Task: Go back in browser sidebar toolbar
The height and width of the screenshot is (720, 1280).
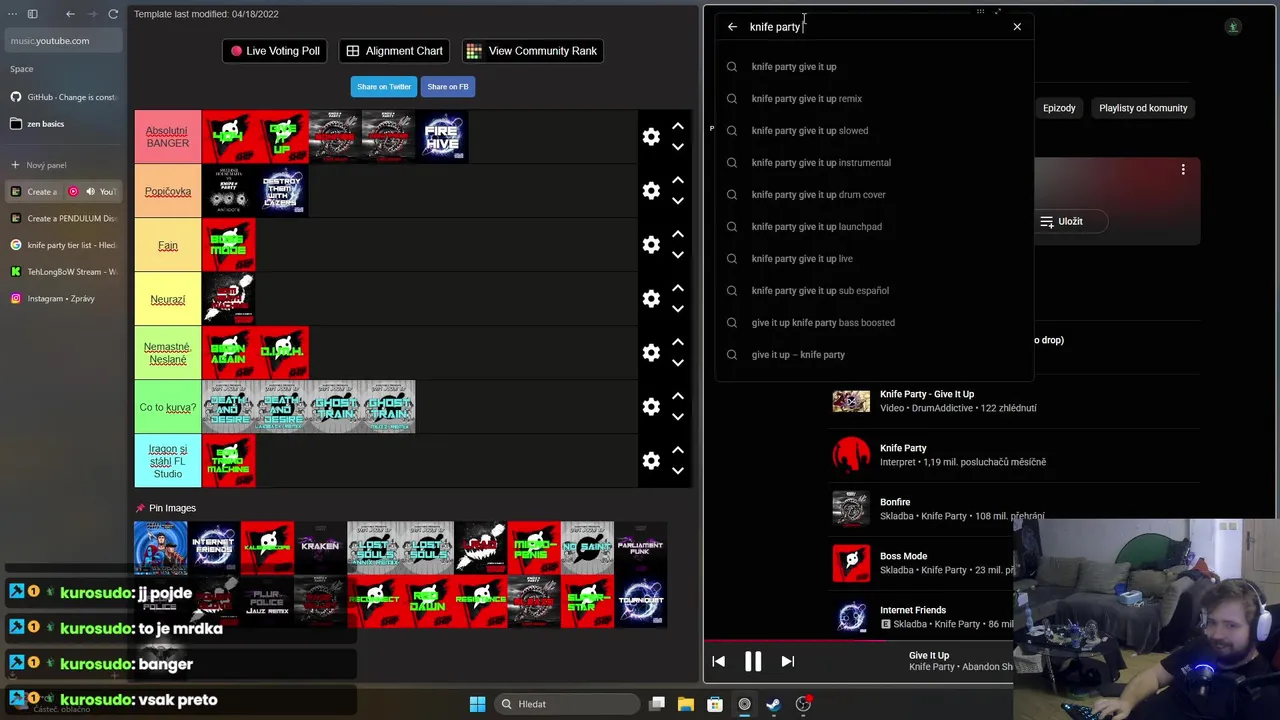Action: pyautogui.click(x=70, y=14)
